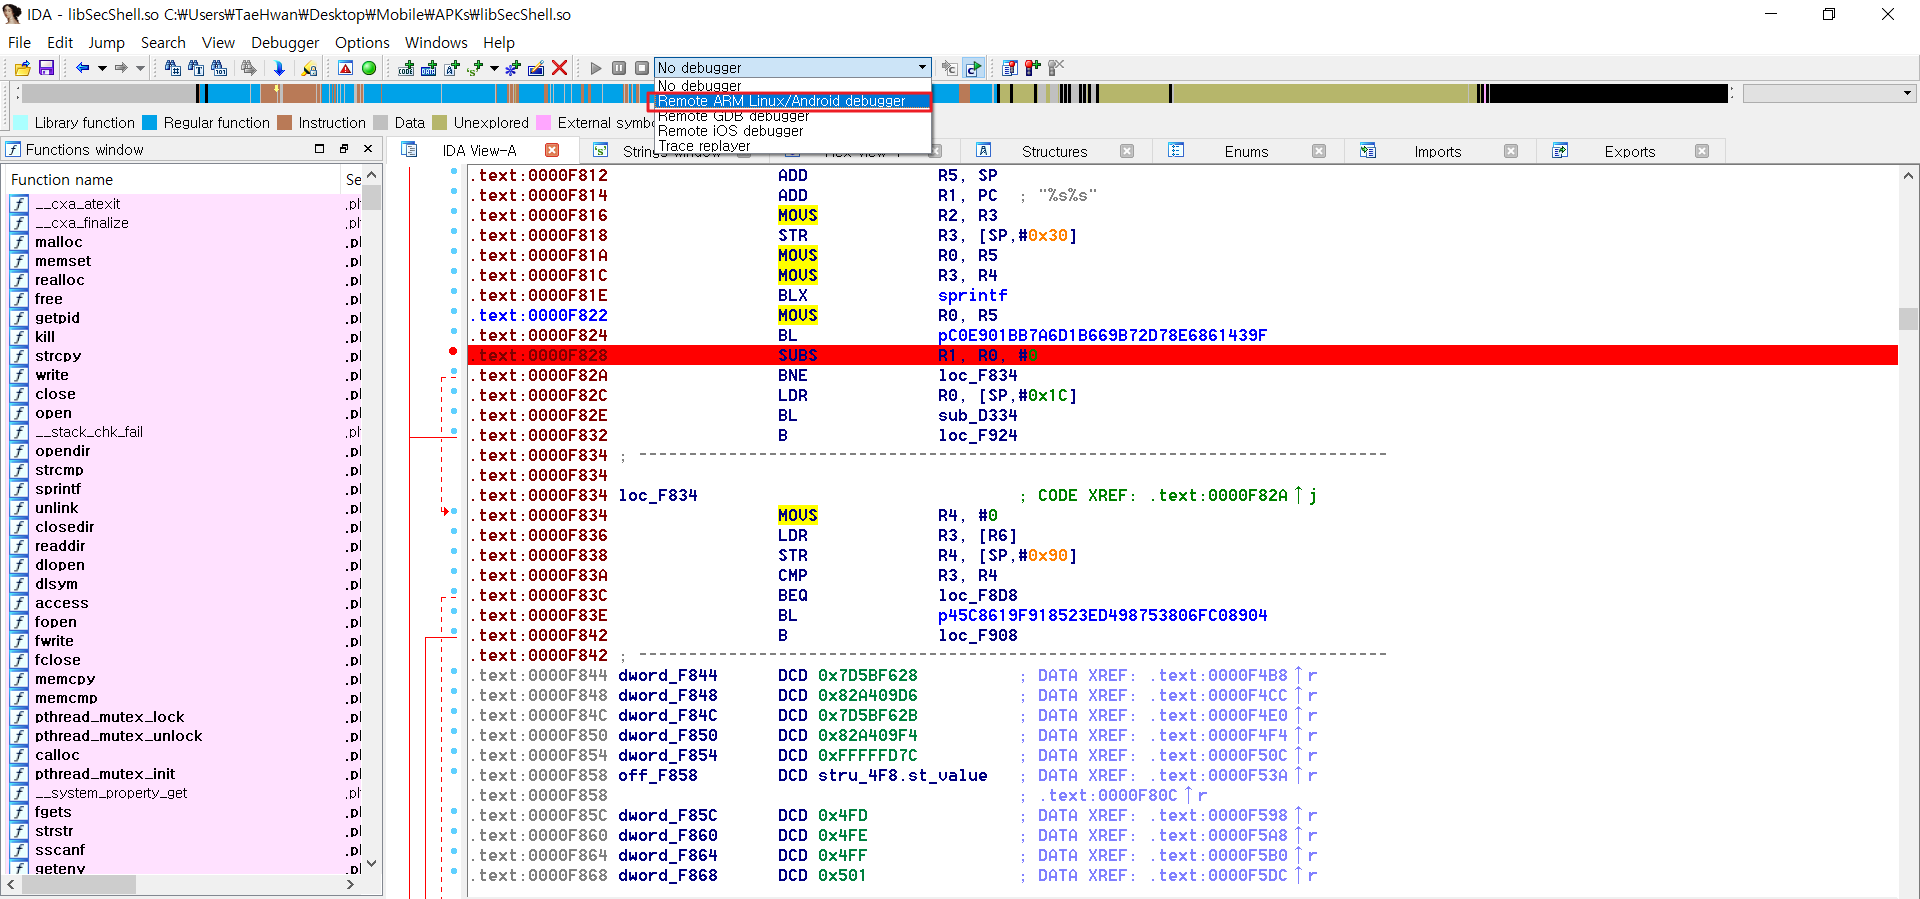Switch to the Structures tab
The image size is (1920, 899).
click(x=1054, y=152)
